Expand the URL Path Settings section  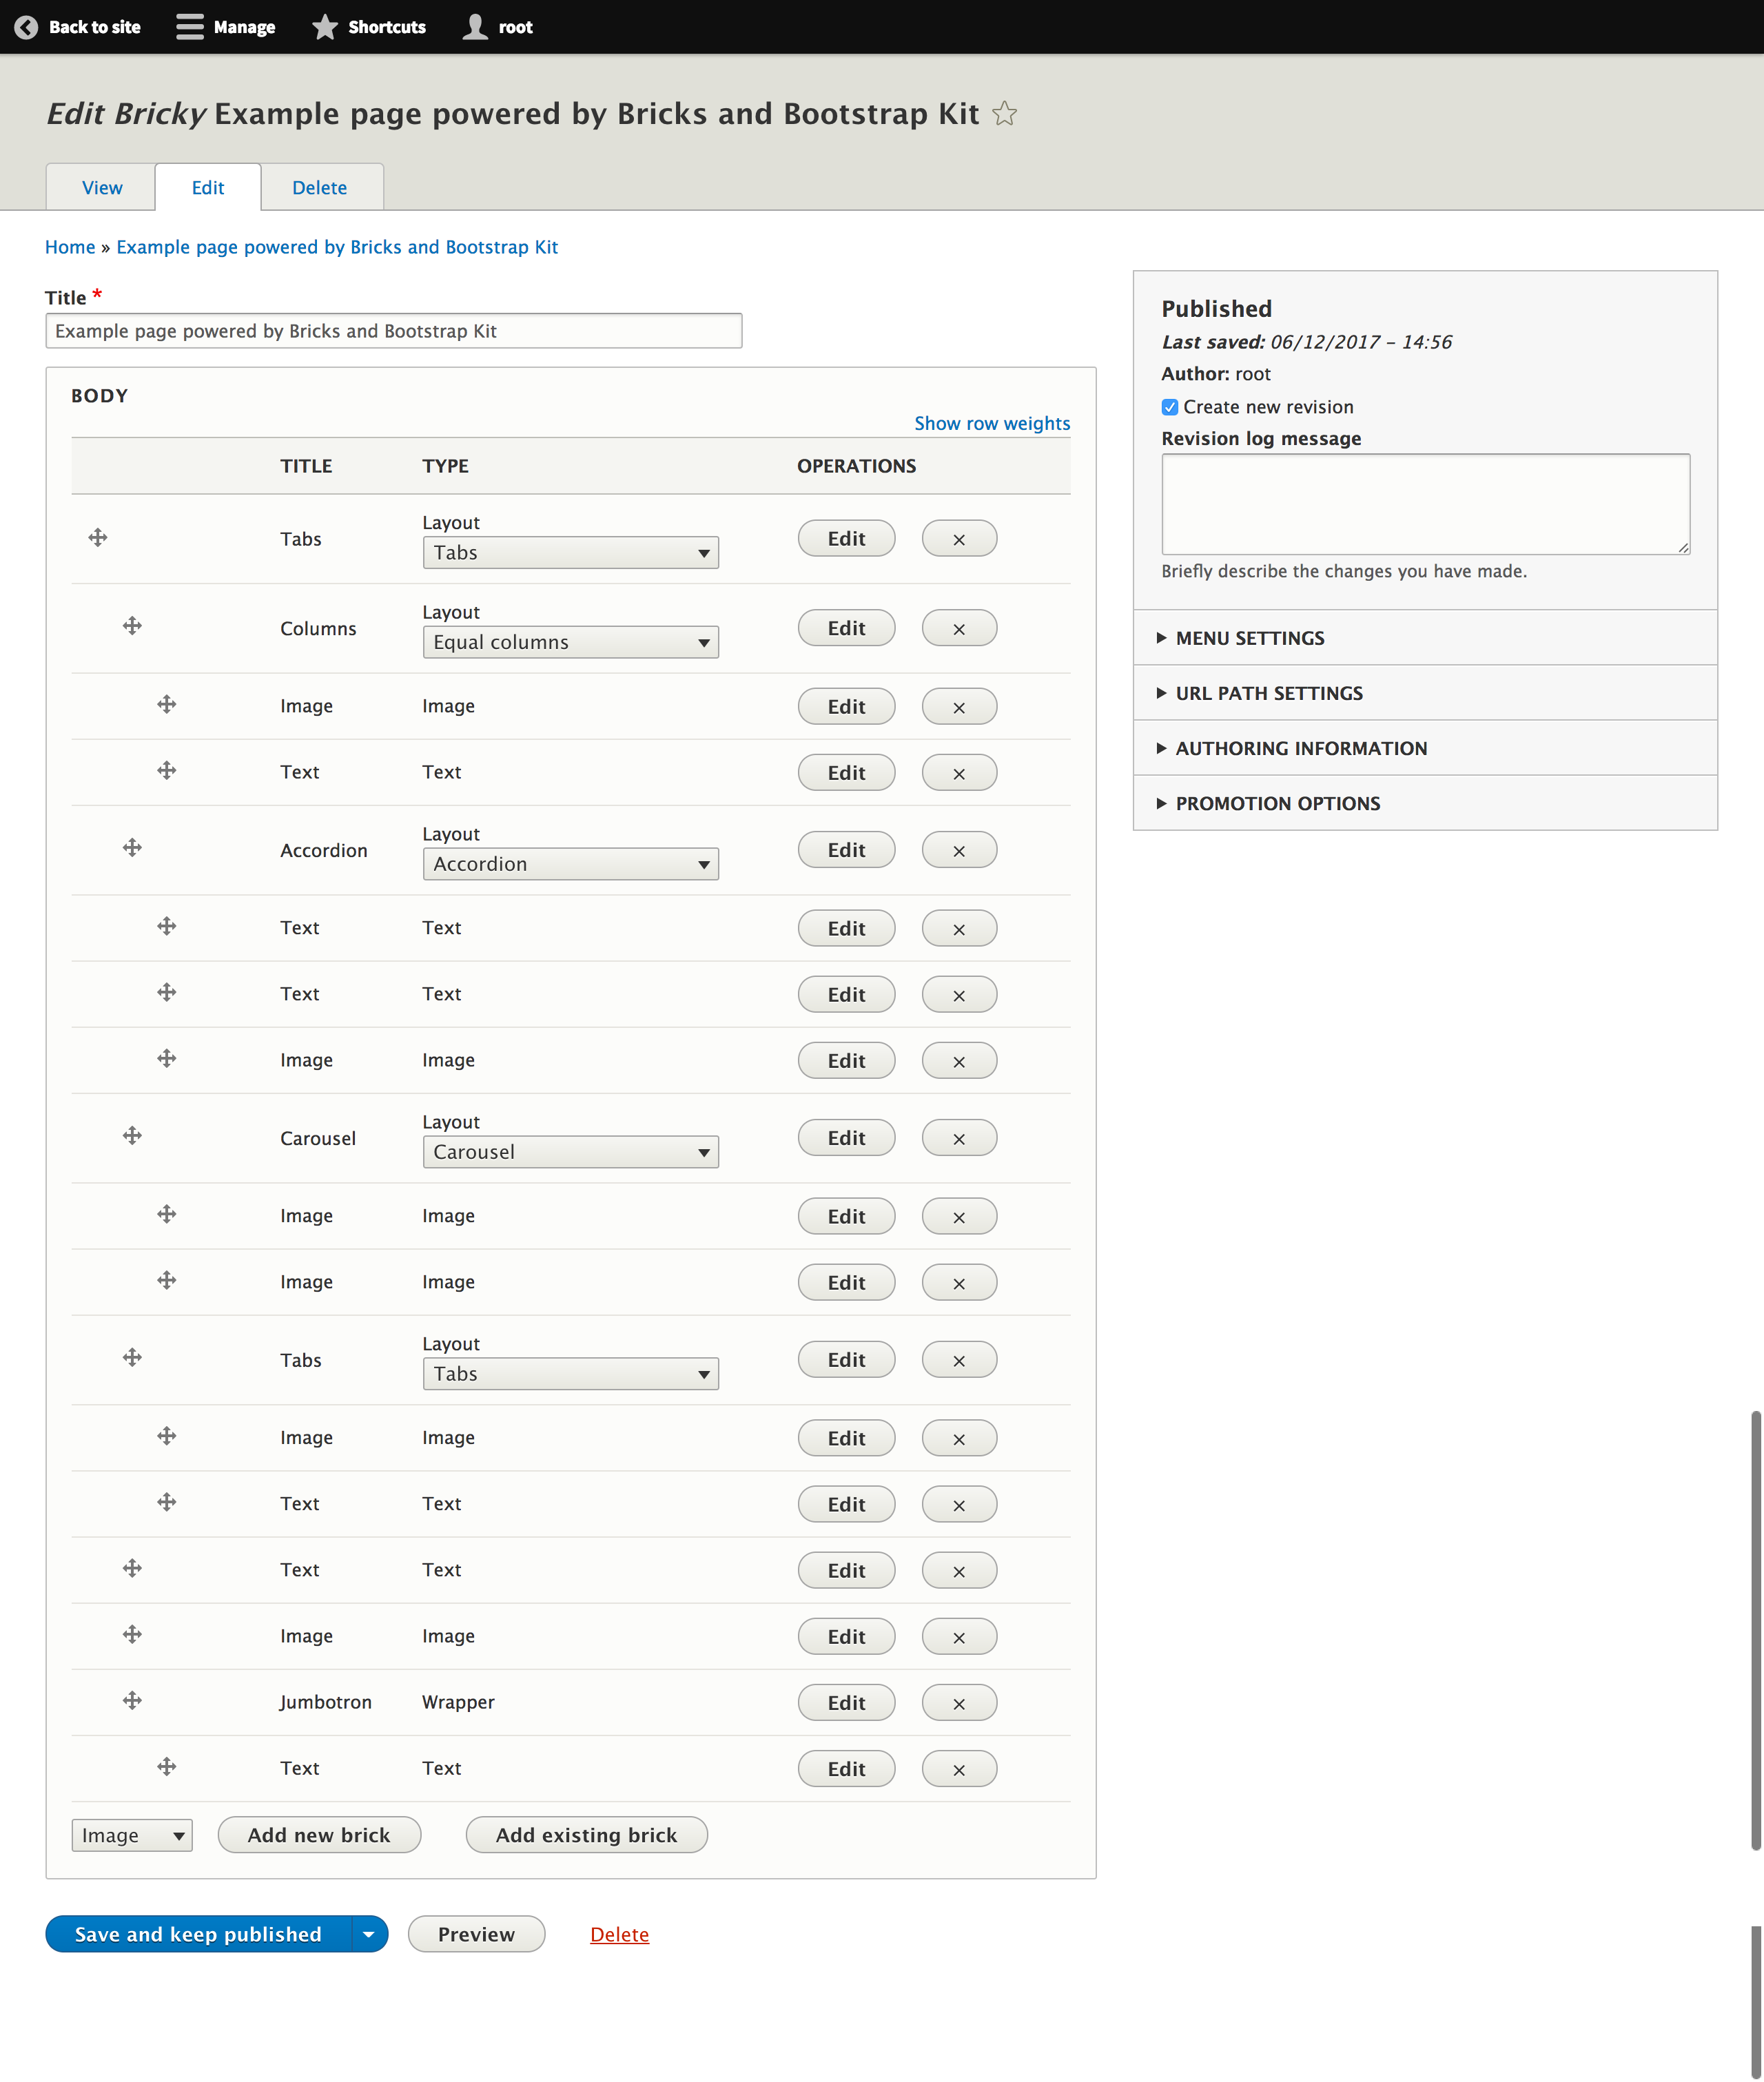point(1268,693)
